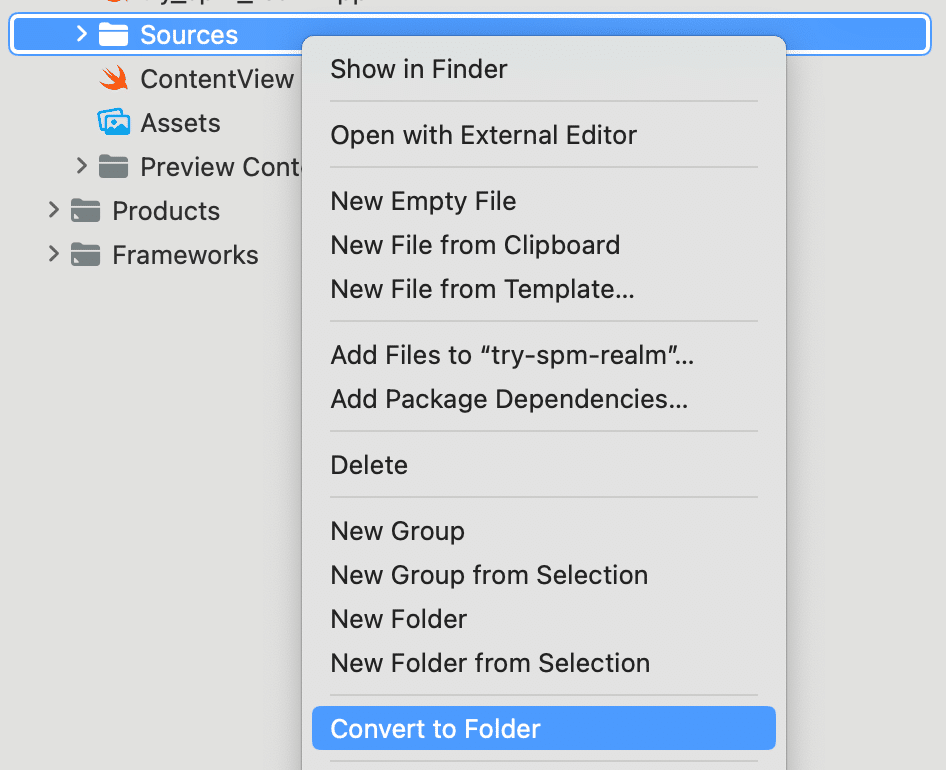The image size is (946, 770).
Task: Expand the Products group
Action: pyautogui.click(x=53, y=210)
